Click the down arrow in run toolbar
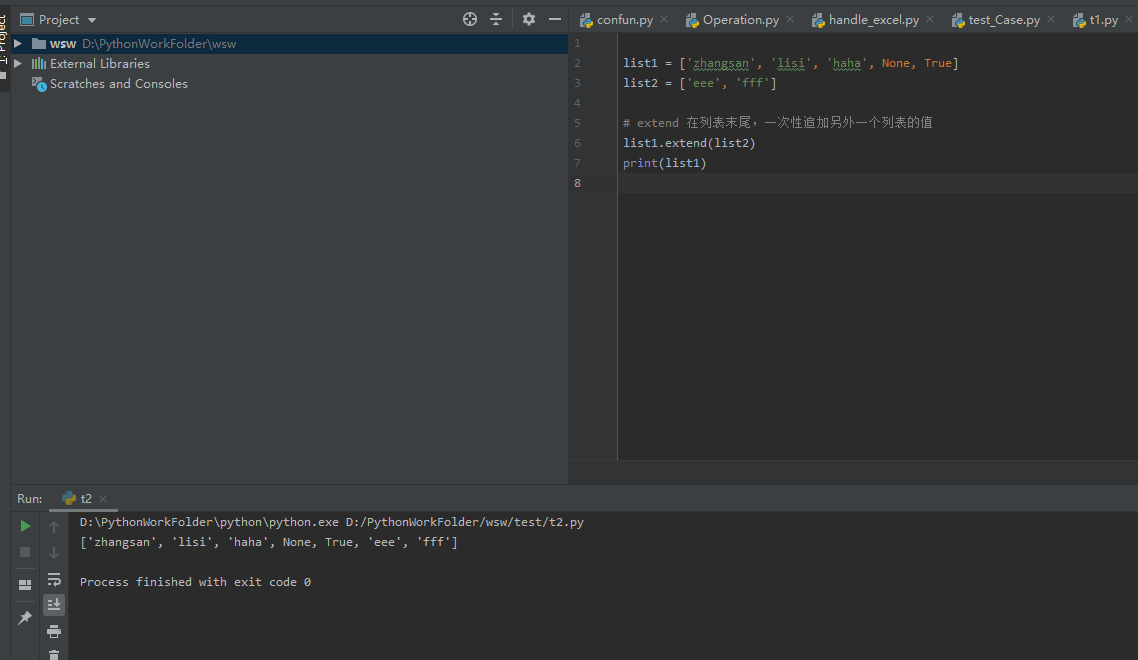The width and height of the screenshot is (1138, 660). (54, 553)
